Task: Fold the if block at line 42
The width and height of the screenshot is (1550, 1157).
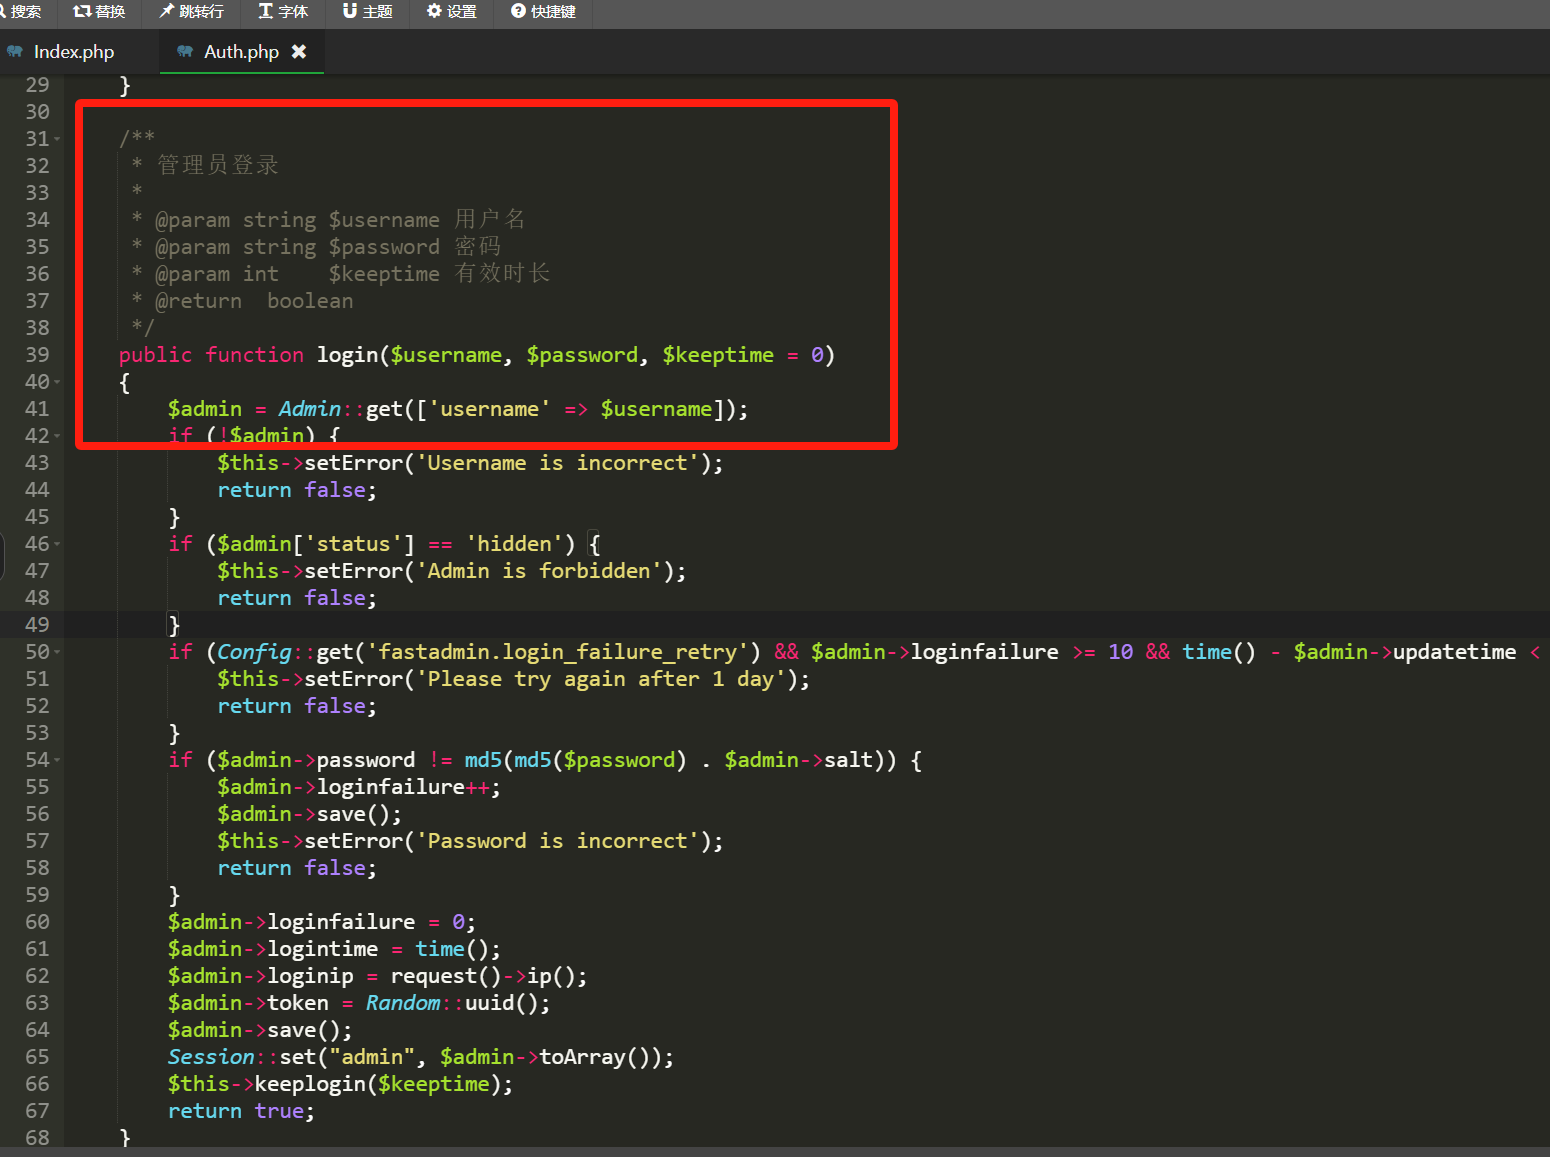Action: [57, 436]
